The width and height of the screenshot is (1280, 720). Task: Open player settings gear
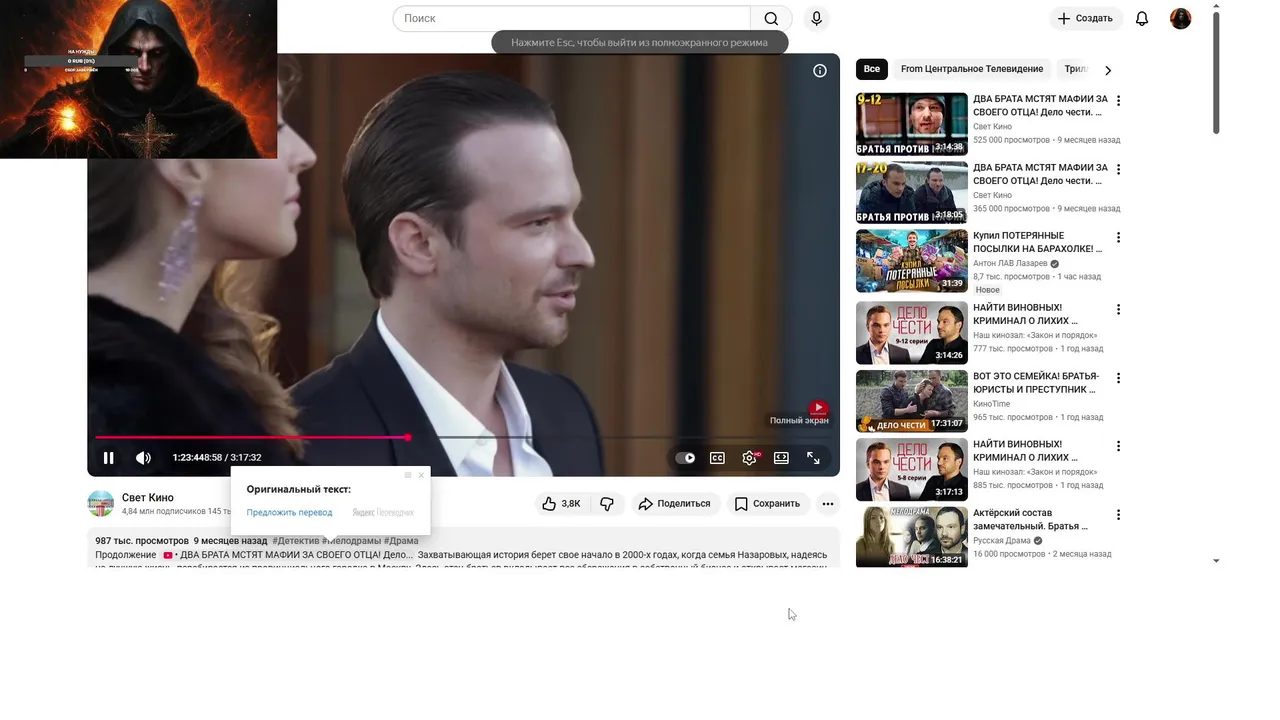[749, 458]
